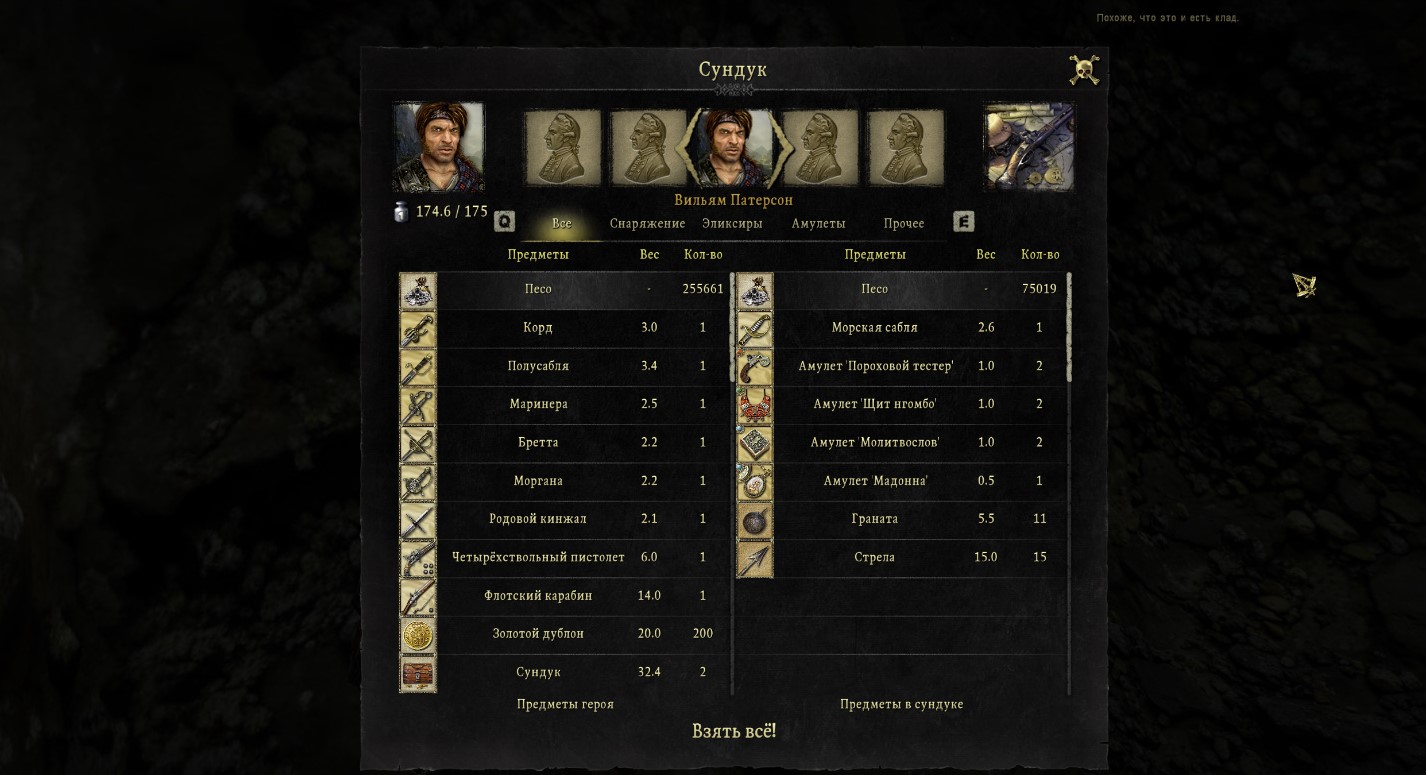Image resolution: width=1426 pixels, height=775 pixels.
Task: Switch to the Амулеты tab
Action: pos(818,223)
